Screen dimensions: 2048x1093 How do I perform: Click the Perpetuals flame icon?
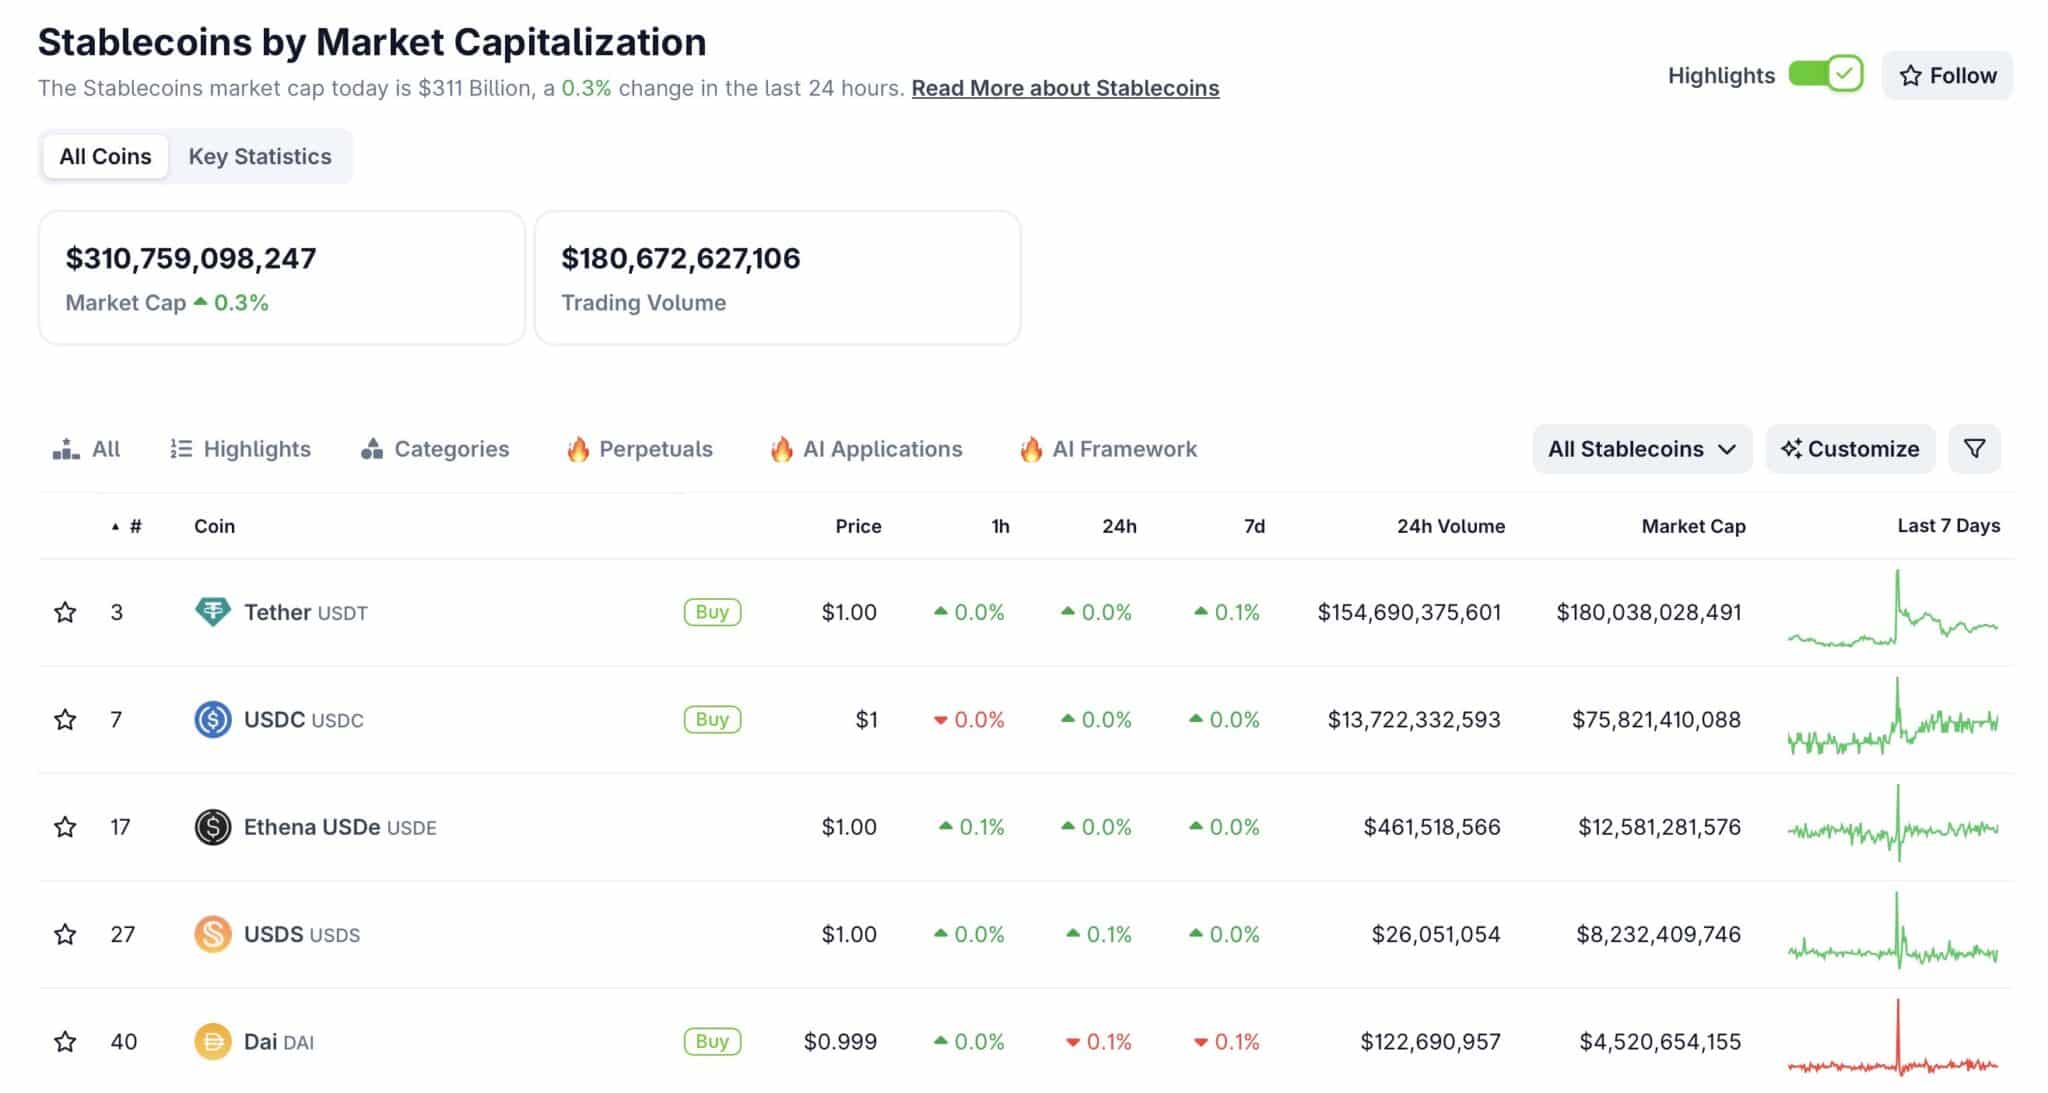tap(578, 449)
